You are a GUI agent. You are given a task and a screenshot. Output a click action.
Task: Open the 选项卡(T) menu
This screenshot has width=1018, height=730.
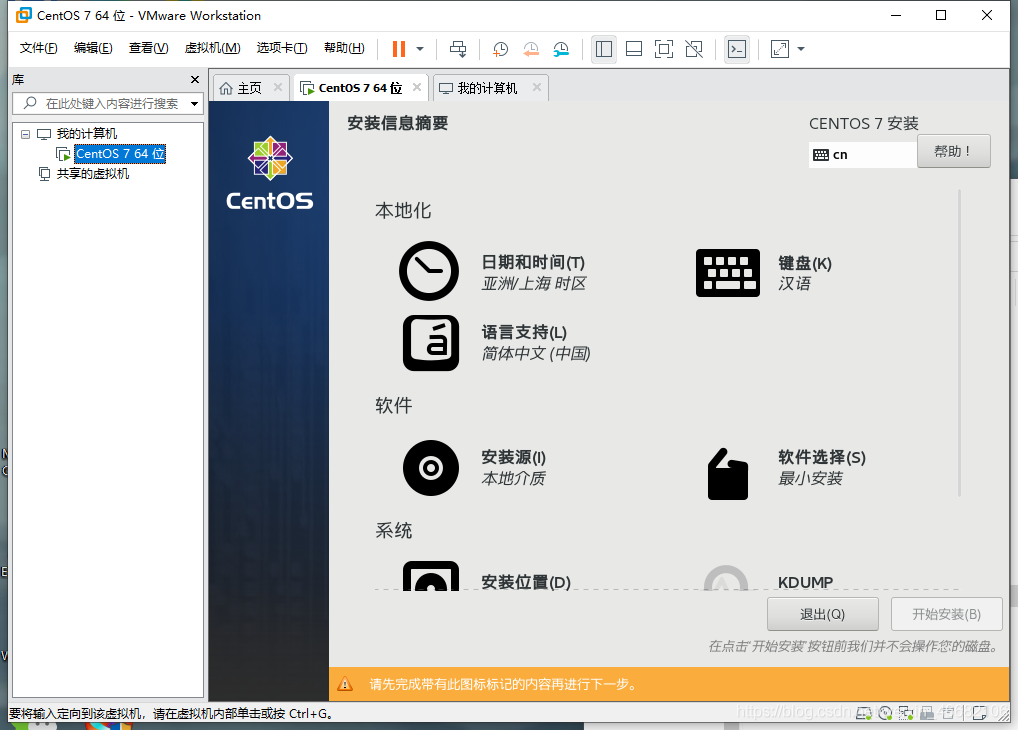click(x=282, y=48)
